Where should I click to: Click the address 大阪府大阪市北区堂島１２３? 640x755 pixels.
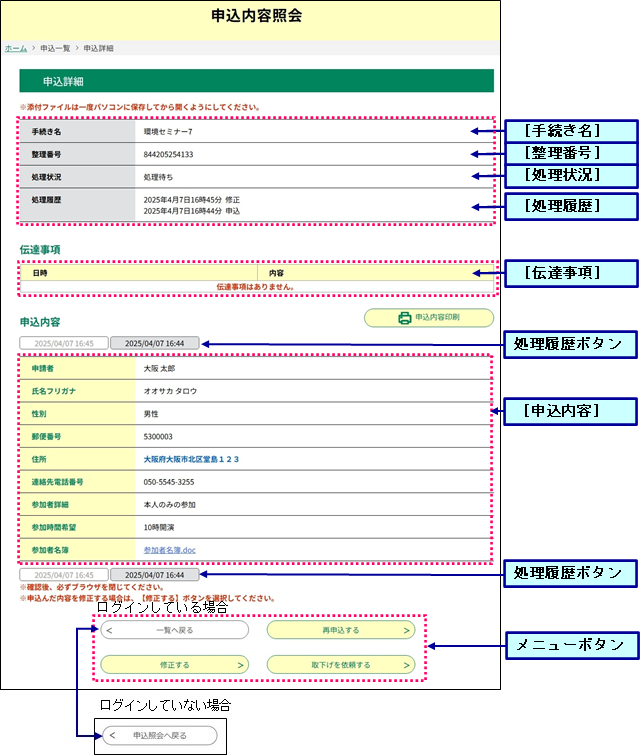[x=192, y=459]
